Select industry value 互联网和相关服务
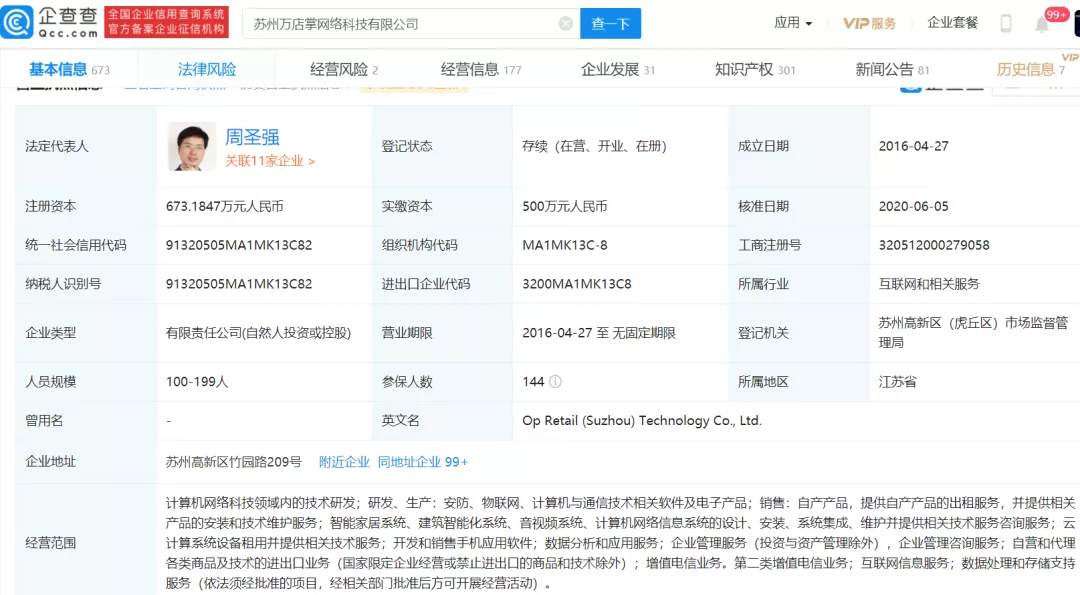Viewport: 1080px width, 595px height. click(928, 284)
